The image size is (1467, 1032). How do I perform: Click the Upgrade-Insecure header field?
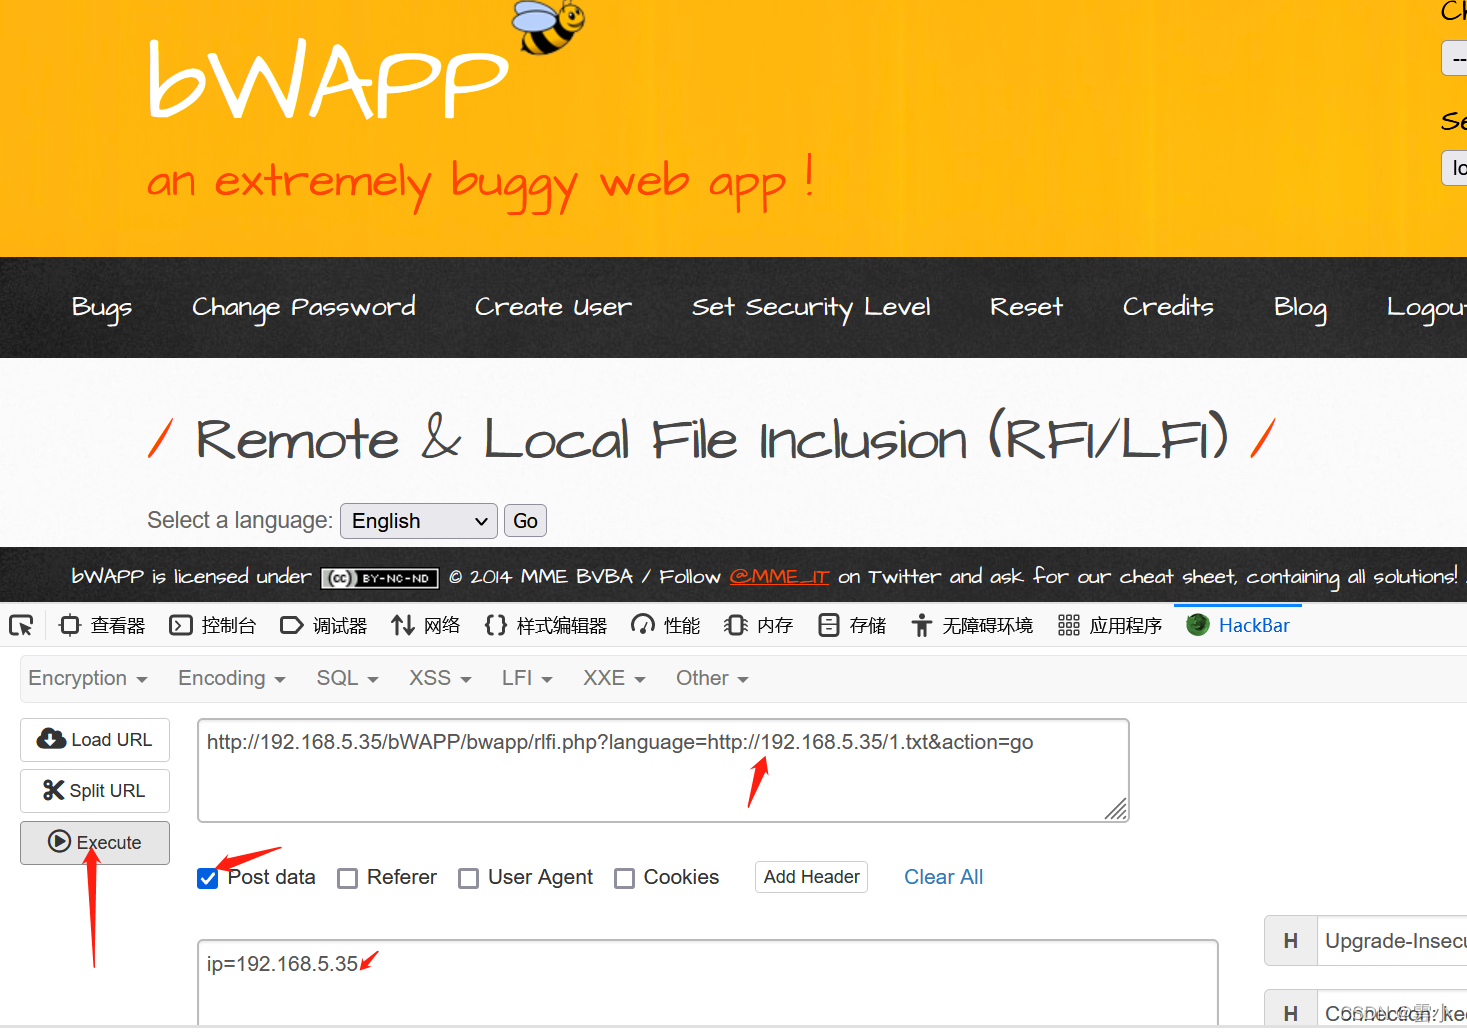tap(1392, 941)
